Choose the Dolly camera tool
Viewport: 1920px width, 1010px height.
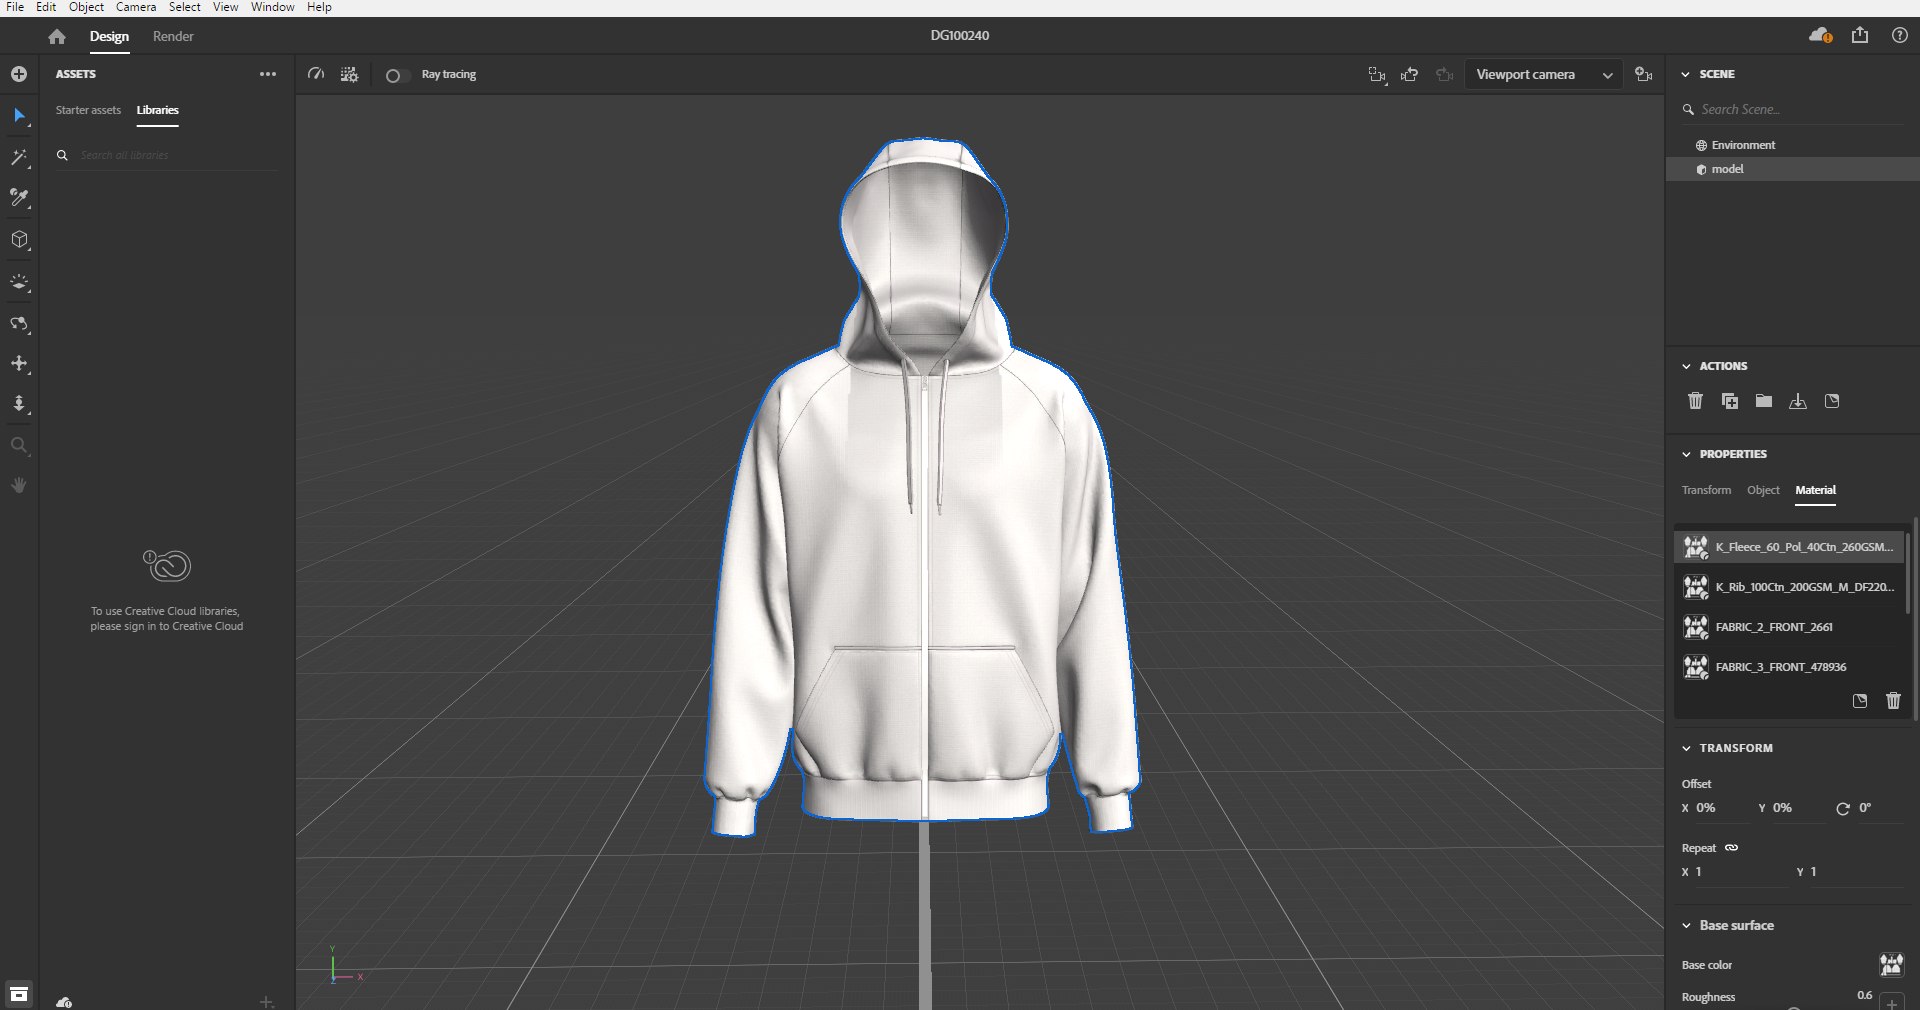pos(19,404)
